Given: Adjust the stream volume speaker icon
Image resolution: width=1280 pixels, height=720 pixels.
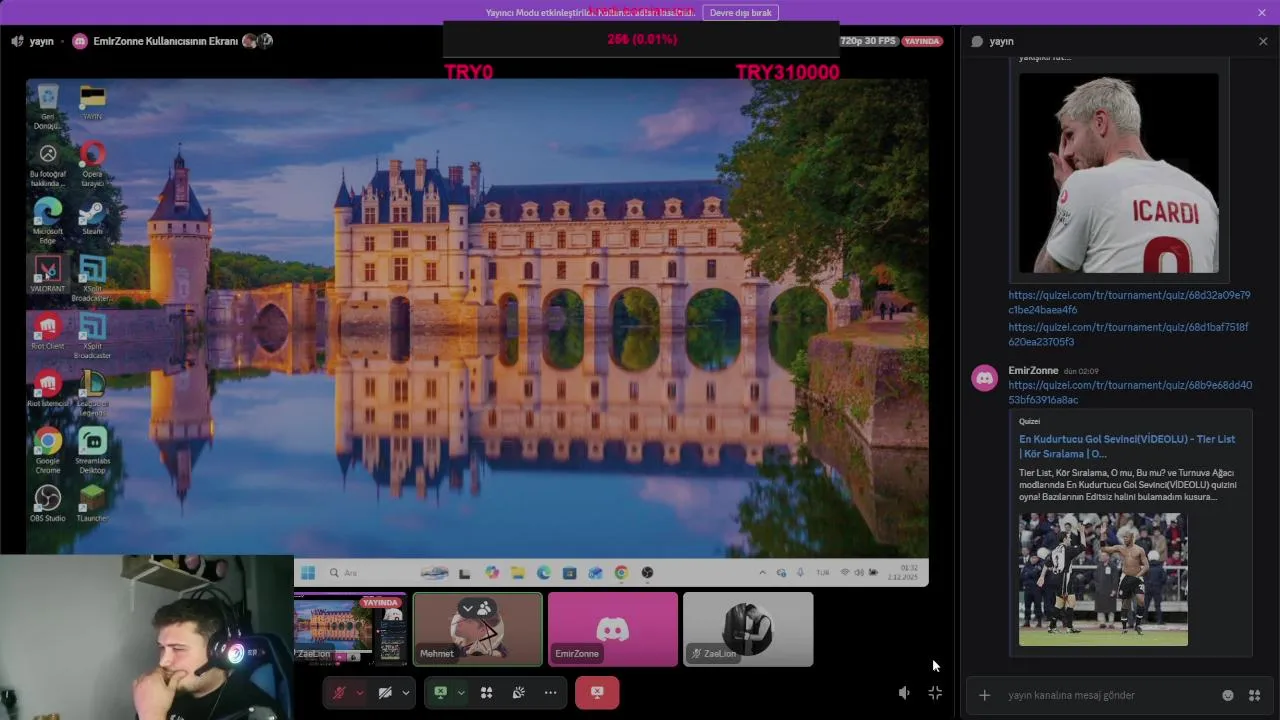Looking at the screenshot, I should click(x=904, y=693).
